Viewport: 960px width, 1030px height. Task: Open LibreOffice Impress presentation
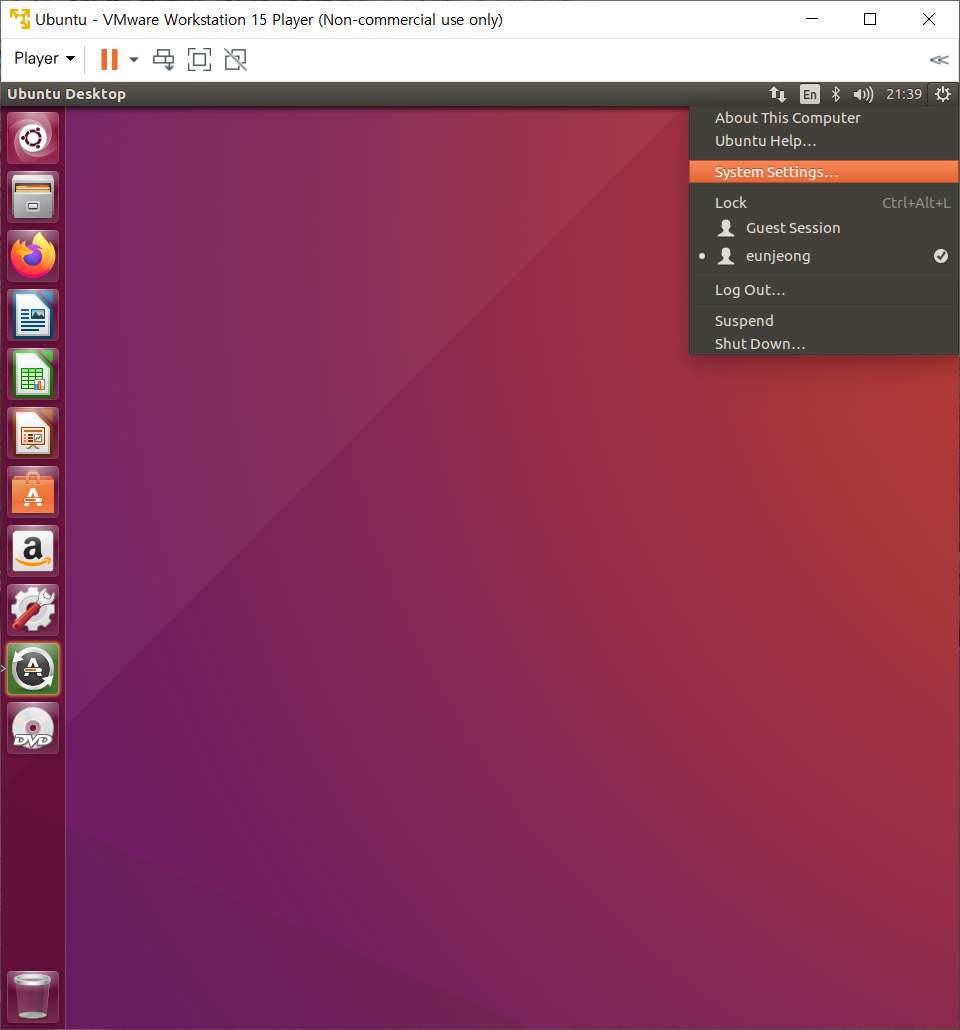click(x=33, y=434)
